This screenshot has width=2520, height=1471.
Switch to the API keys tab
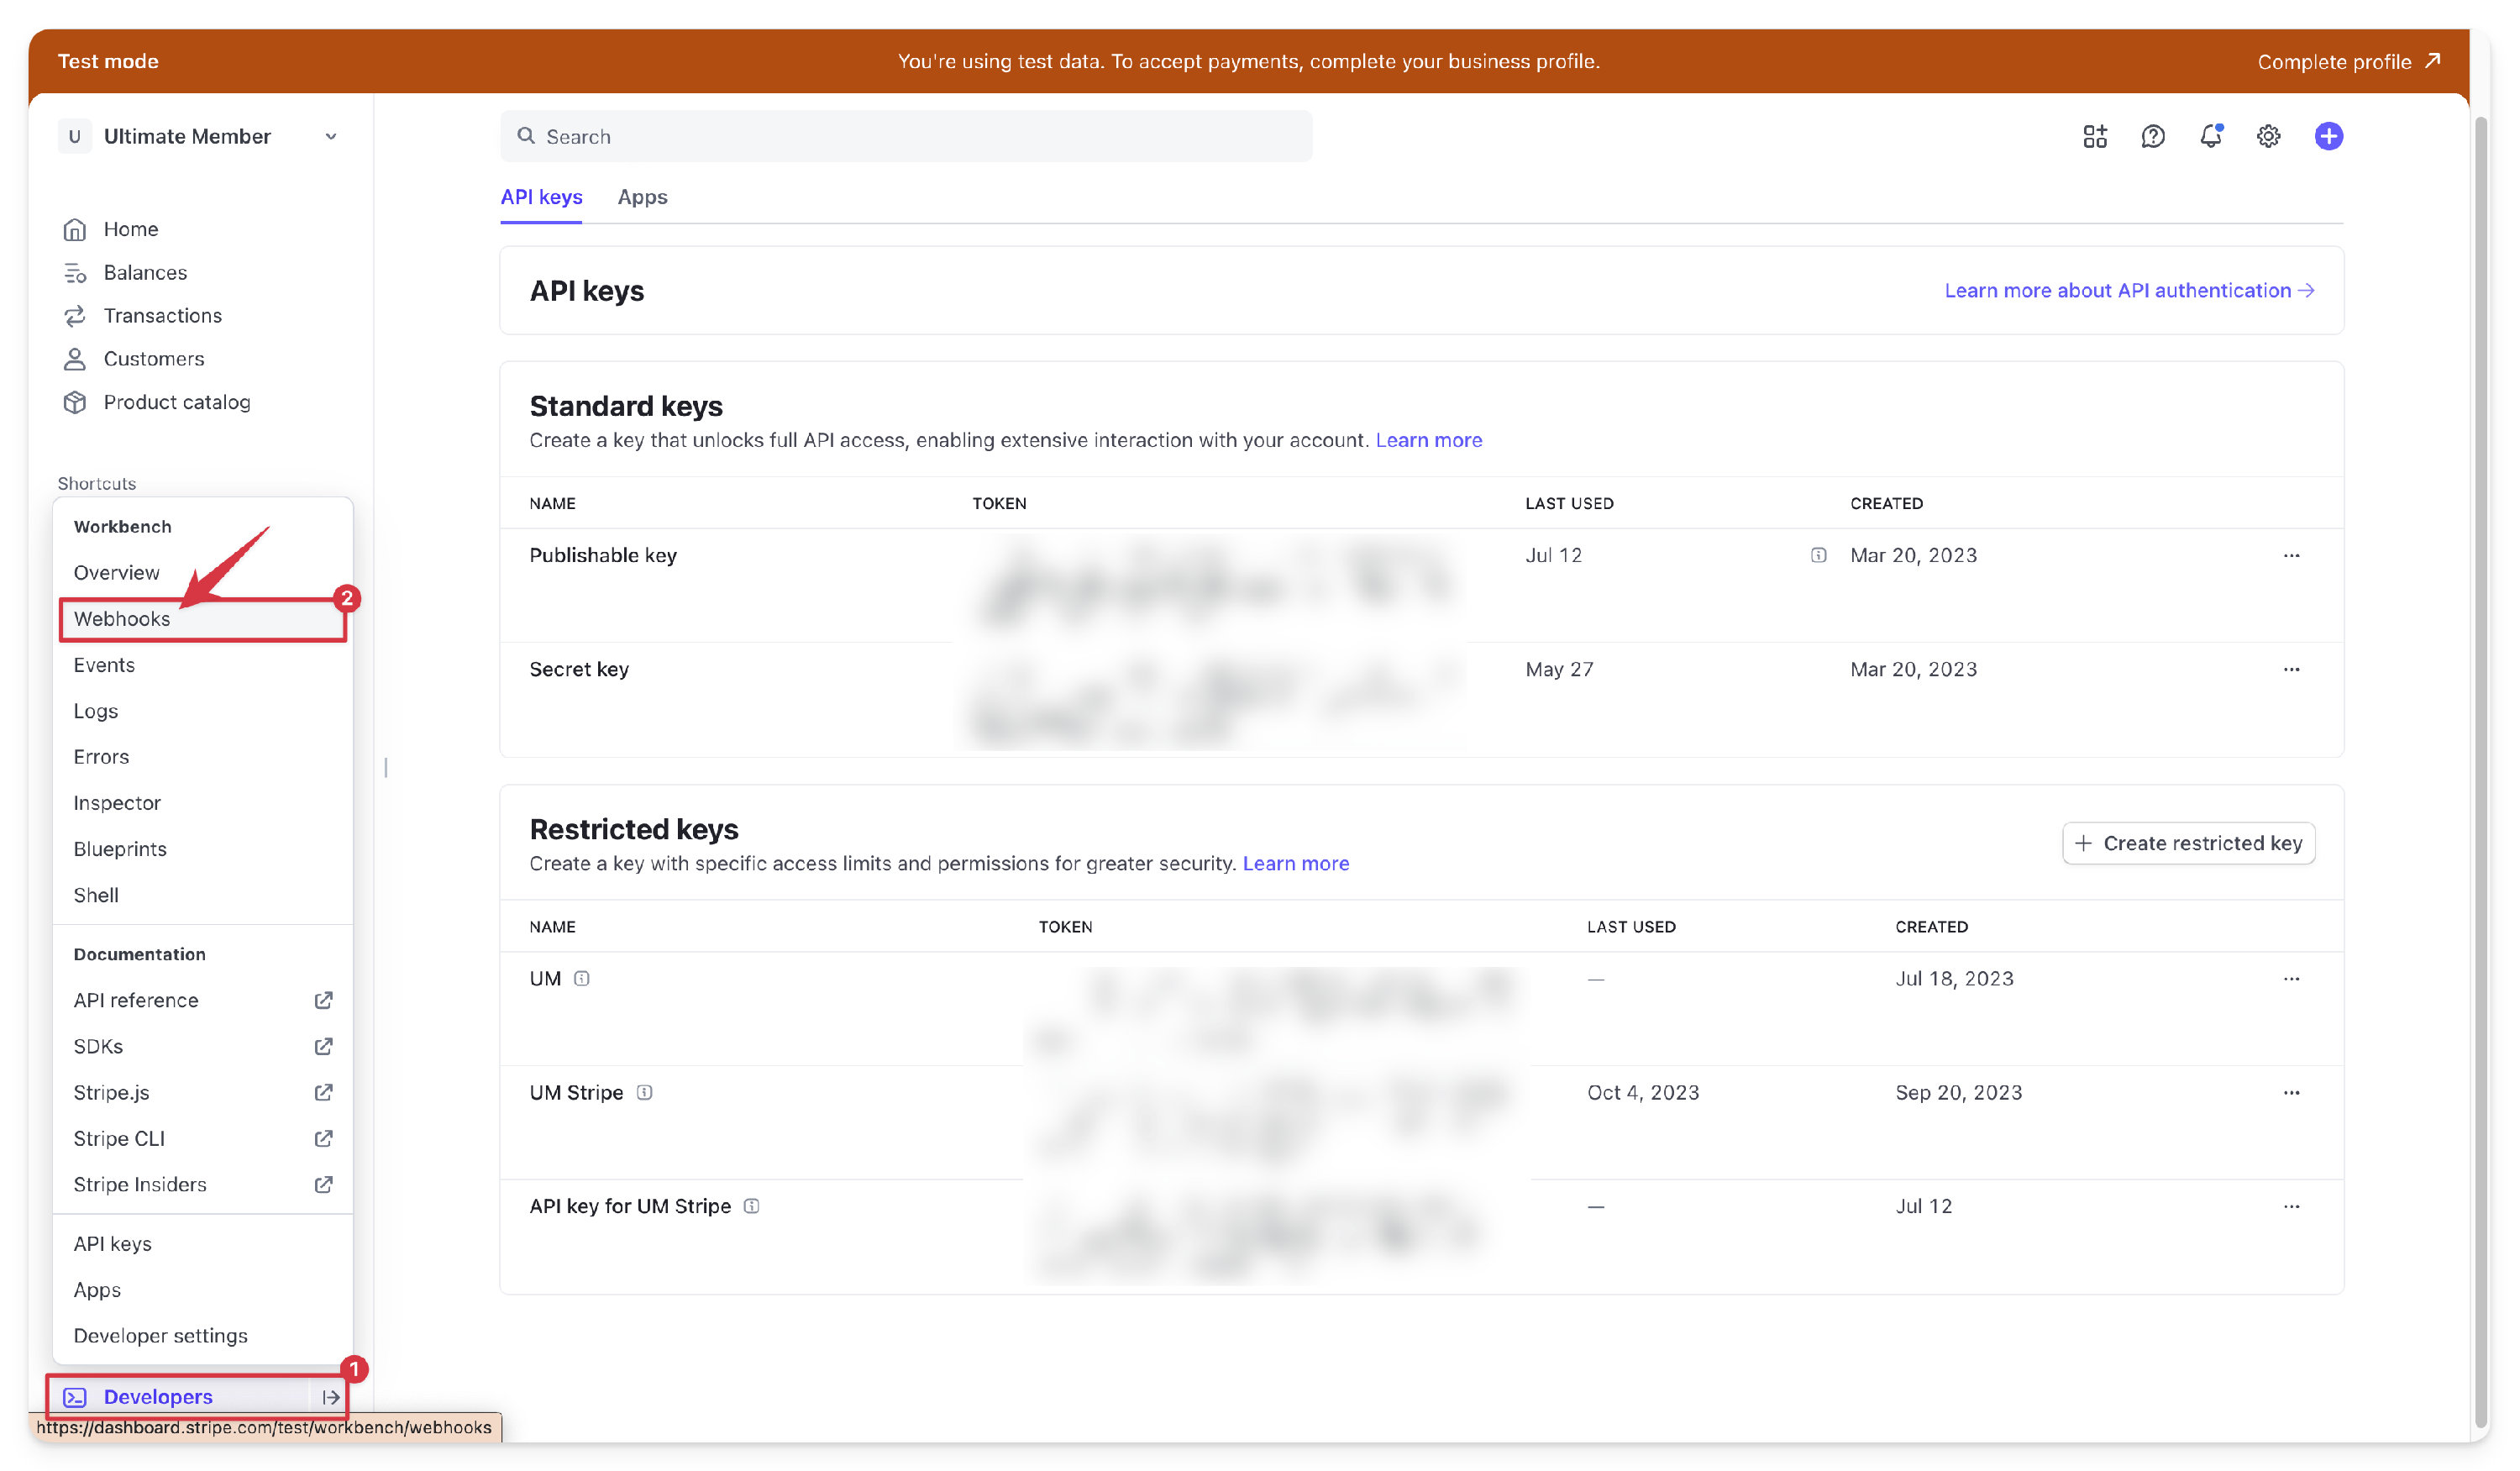pos(541,197)
